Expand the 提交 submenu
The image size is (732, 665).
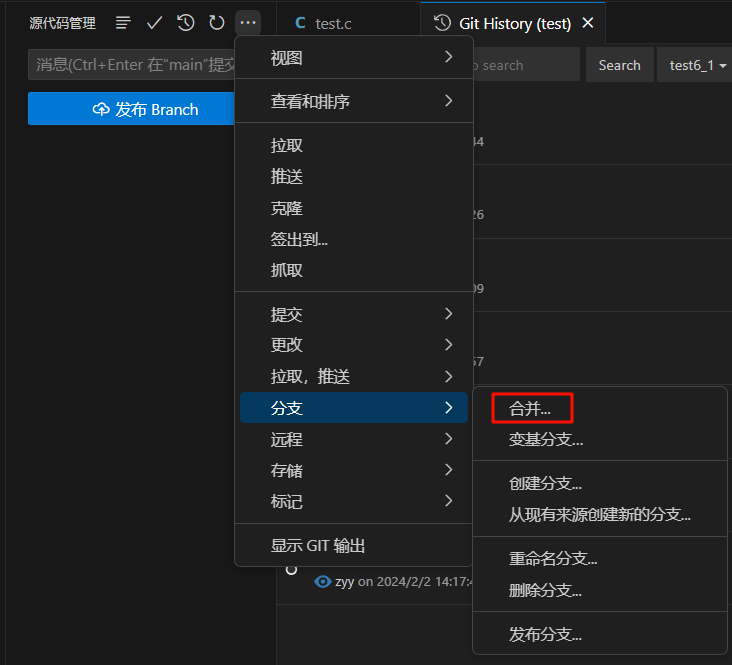click(354, 314)
